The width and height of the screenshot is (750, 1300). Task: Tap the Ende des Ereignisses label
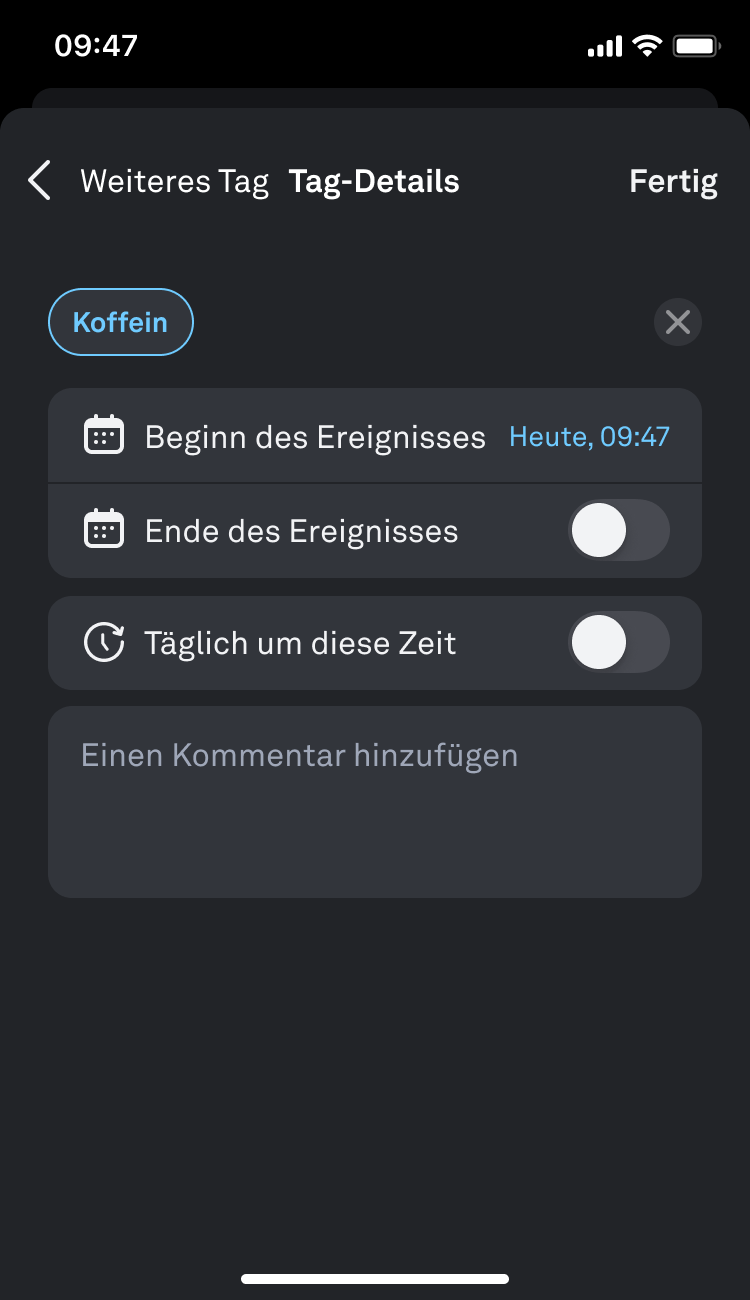(x=301, y=531)
